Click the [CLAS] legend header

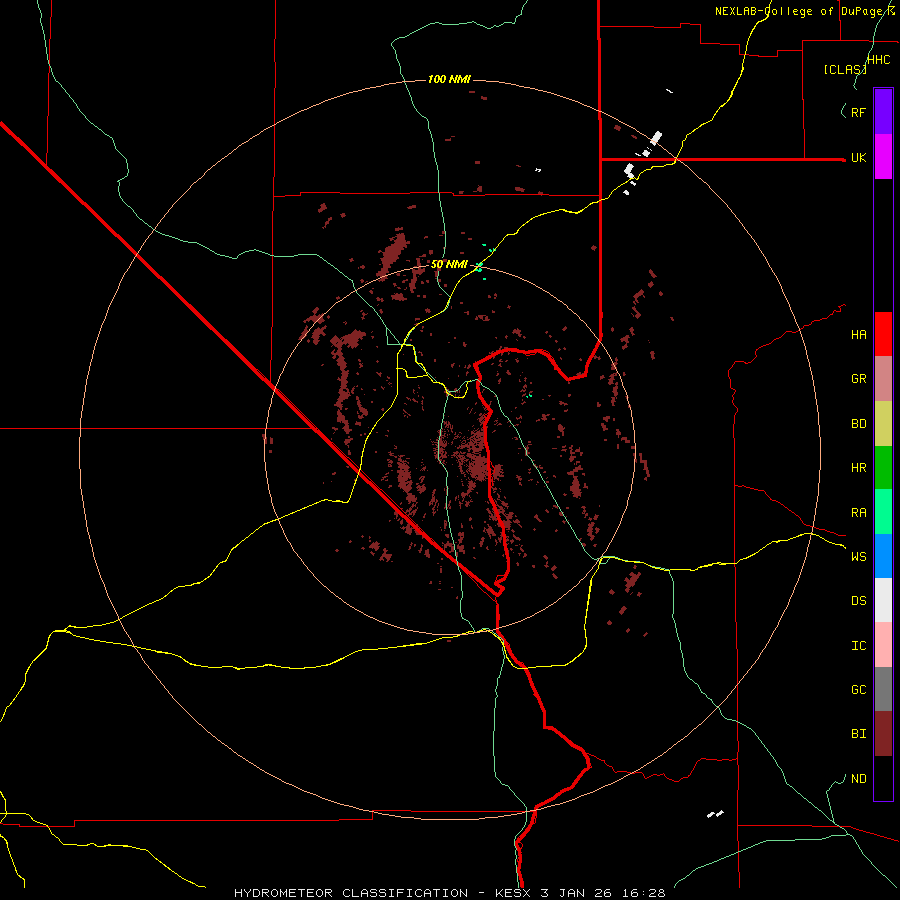[x=845, y=69]
